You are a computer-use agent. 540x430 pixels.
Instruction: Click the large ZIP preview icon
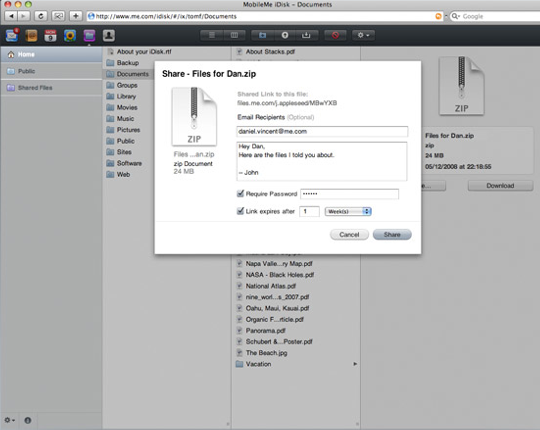[x=461, y=85]
